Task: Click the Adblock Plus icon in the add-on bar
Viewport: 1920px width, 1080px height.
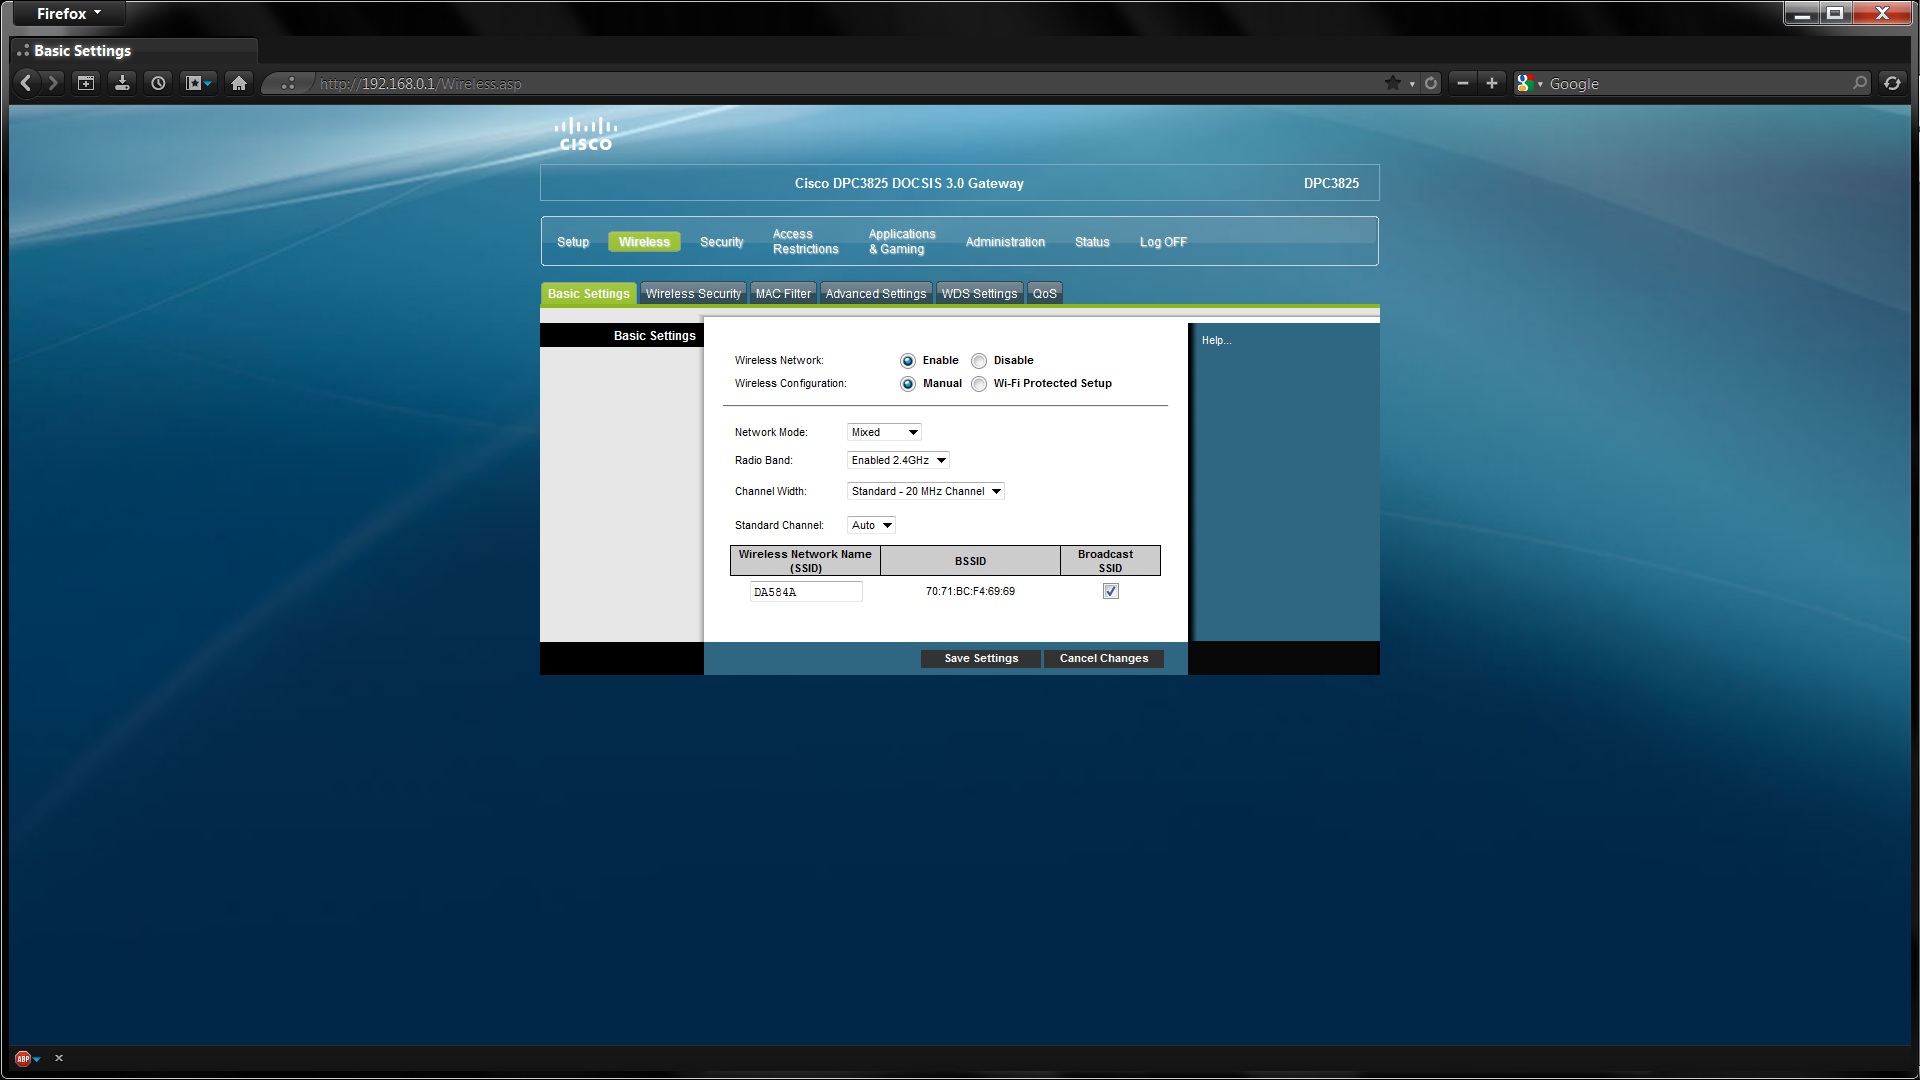Action: click(x=23, y=1058)
